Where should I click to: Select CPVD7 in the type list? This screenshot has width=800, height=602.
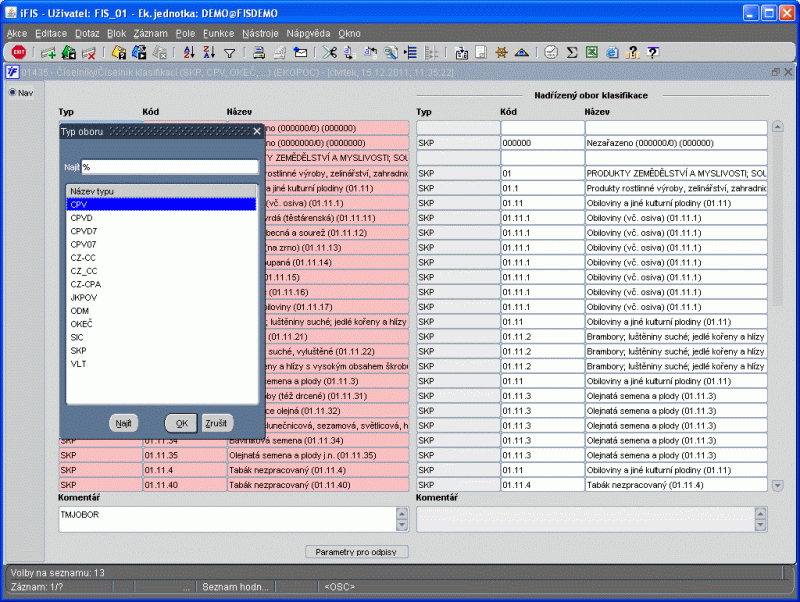(161, 231)
